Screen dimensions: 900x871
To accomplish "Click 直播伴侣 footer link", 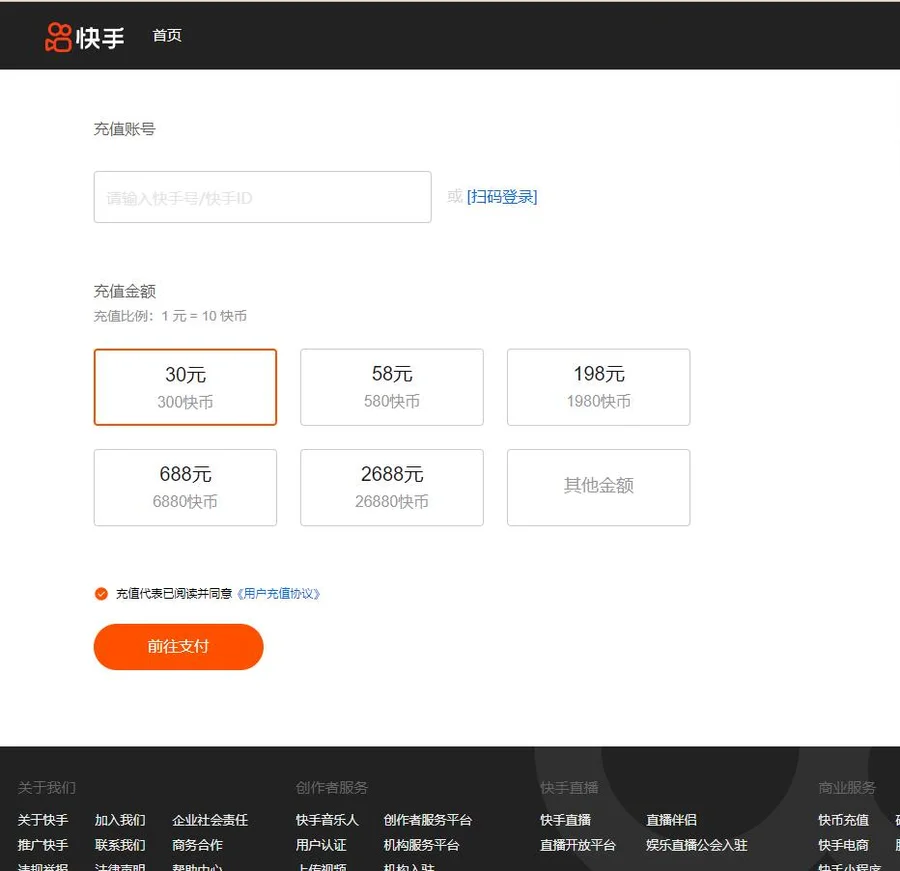I will click(x=671, y=820).
